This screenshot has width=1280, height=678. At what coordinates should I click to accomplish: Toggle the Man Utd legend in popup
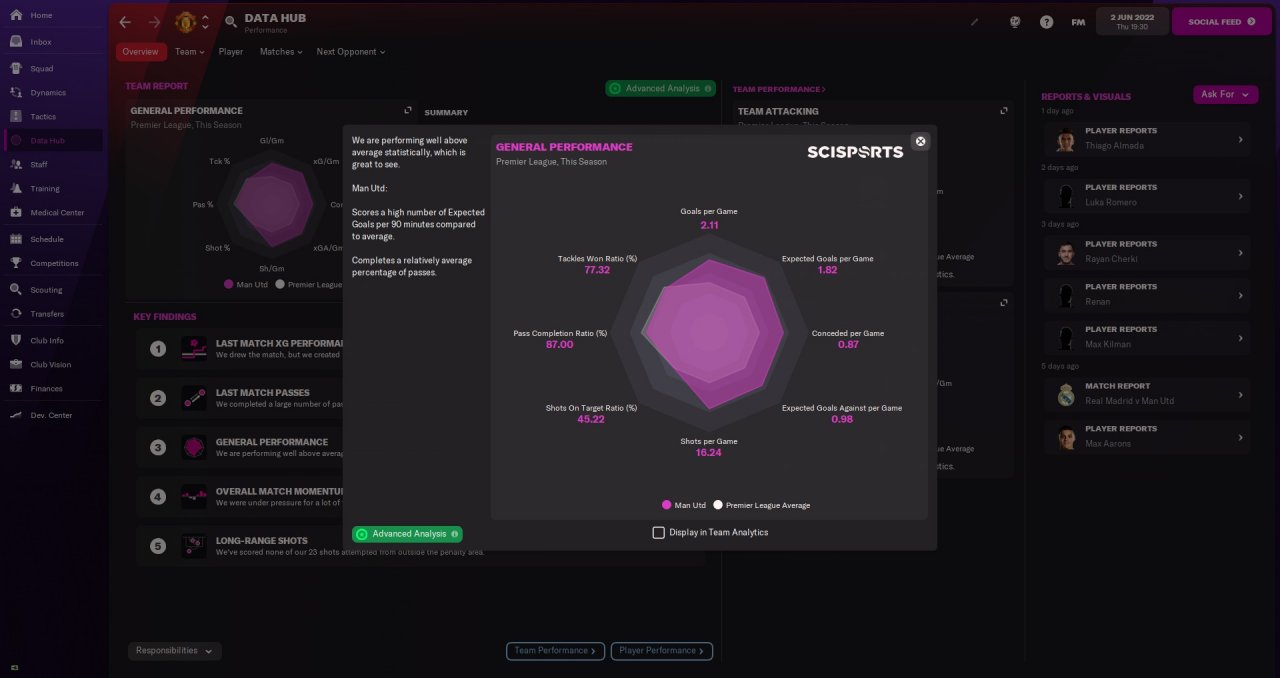click(684, 505)
